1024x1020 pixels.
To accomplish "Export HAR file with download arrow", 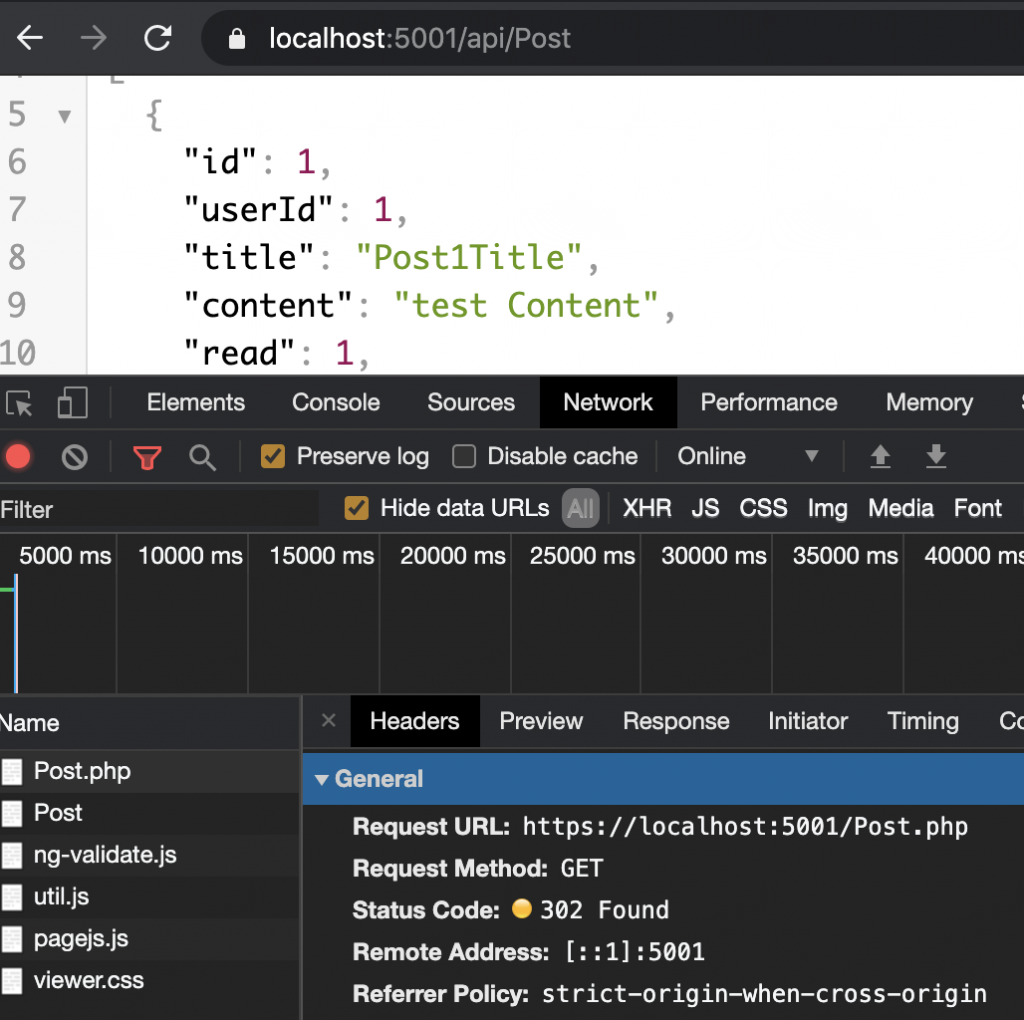I will pyautogui.click(x=936, y=456).
